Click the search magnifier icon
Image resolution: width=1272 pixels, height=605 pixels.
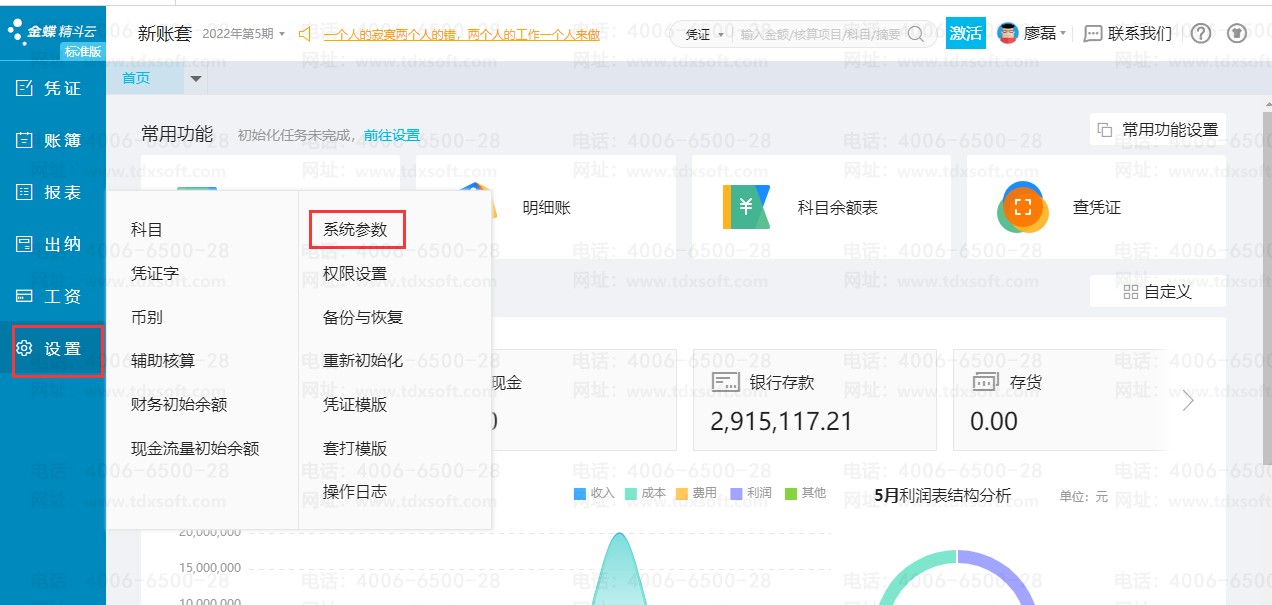click(x=915, y=34)
